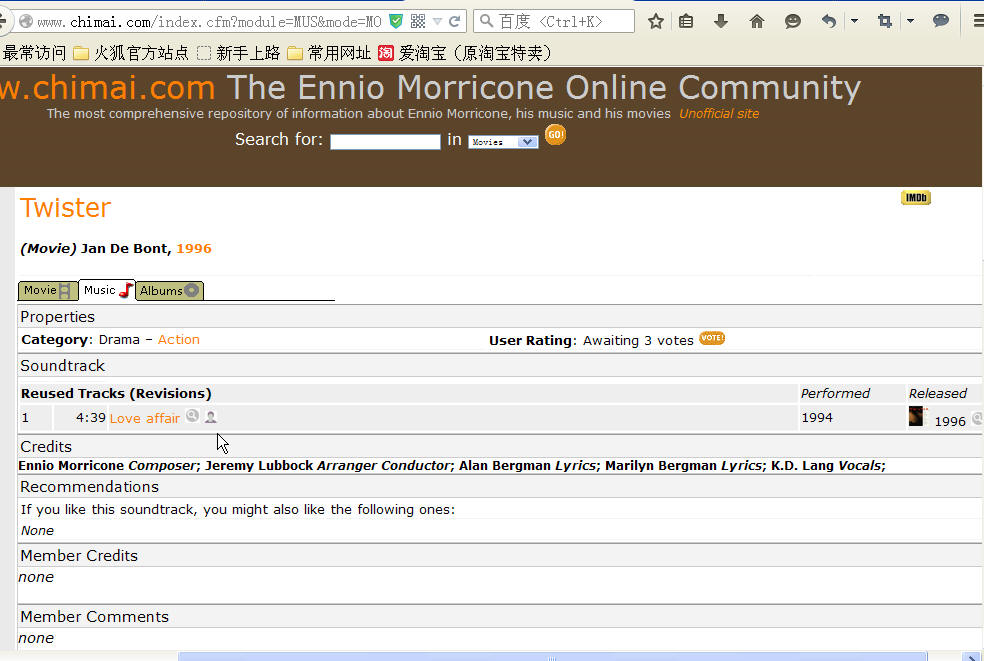
Task: Open the album cover thumbnail in Released column
Action: pos(916,416)
